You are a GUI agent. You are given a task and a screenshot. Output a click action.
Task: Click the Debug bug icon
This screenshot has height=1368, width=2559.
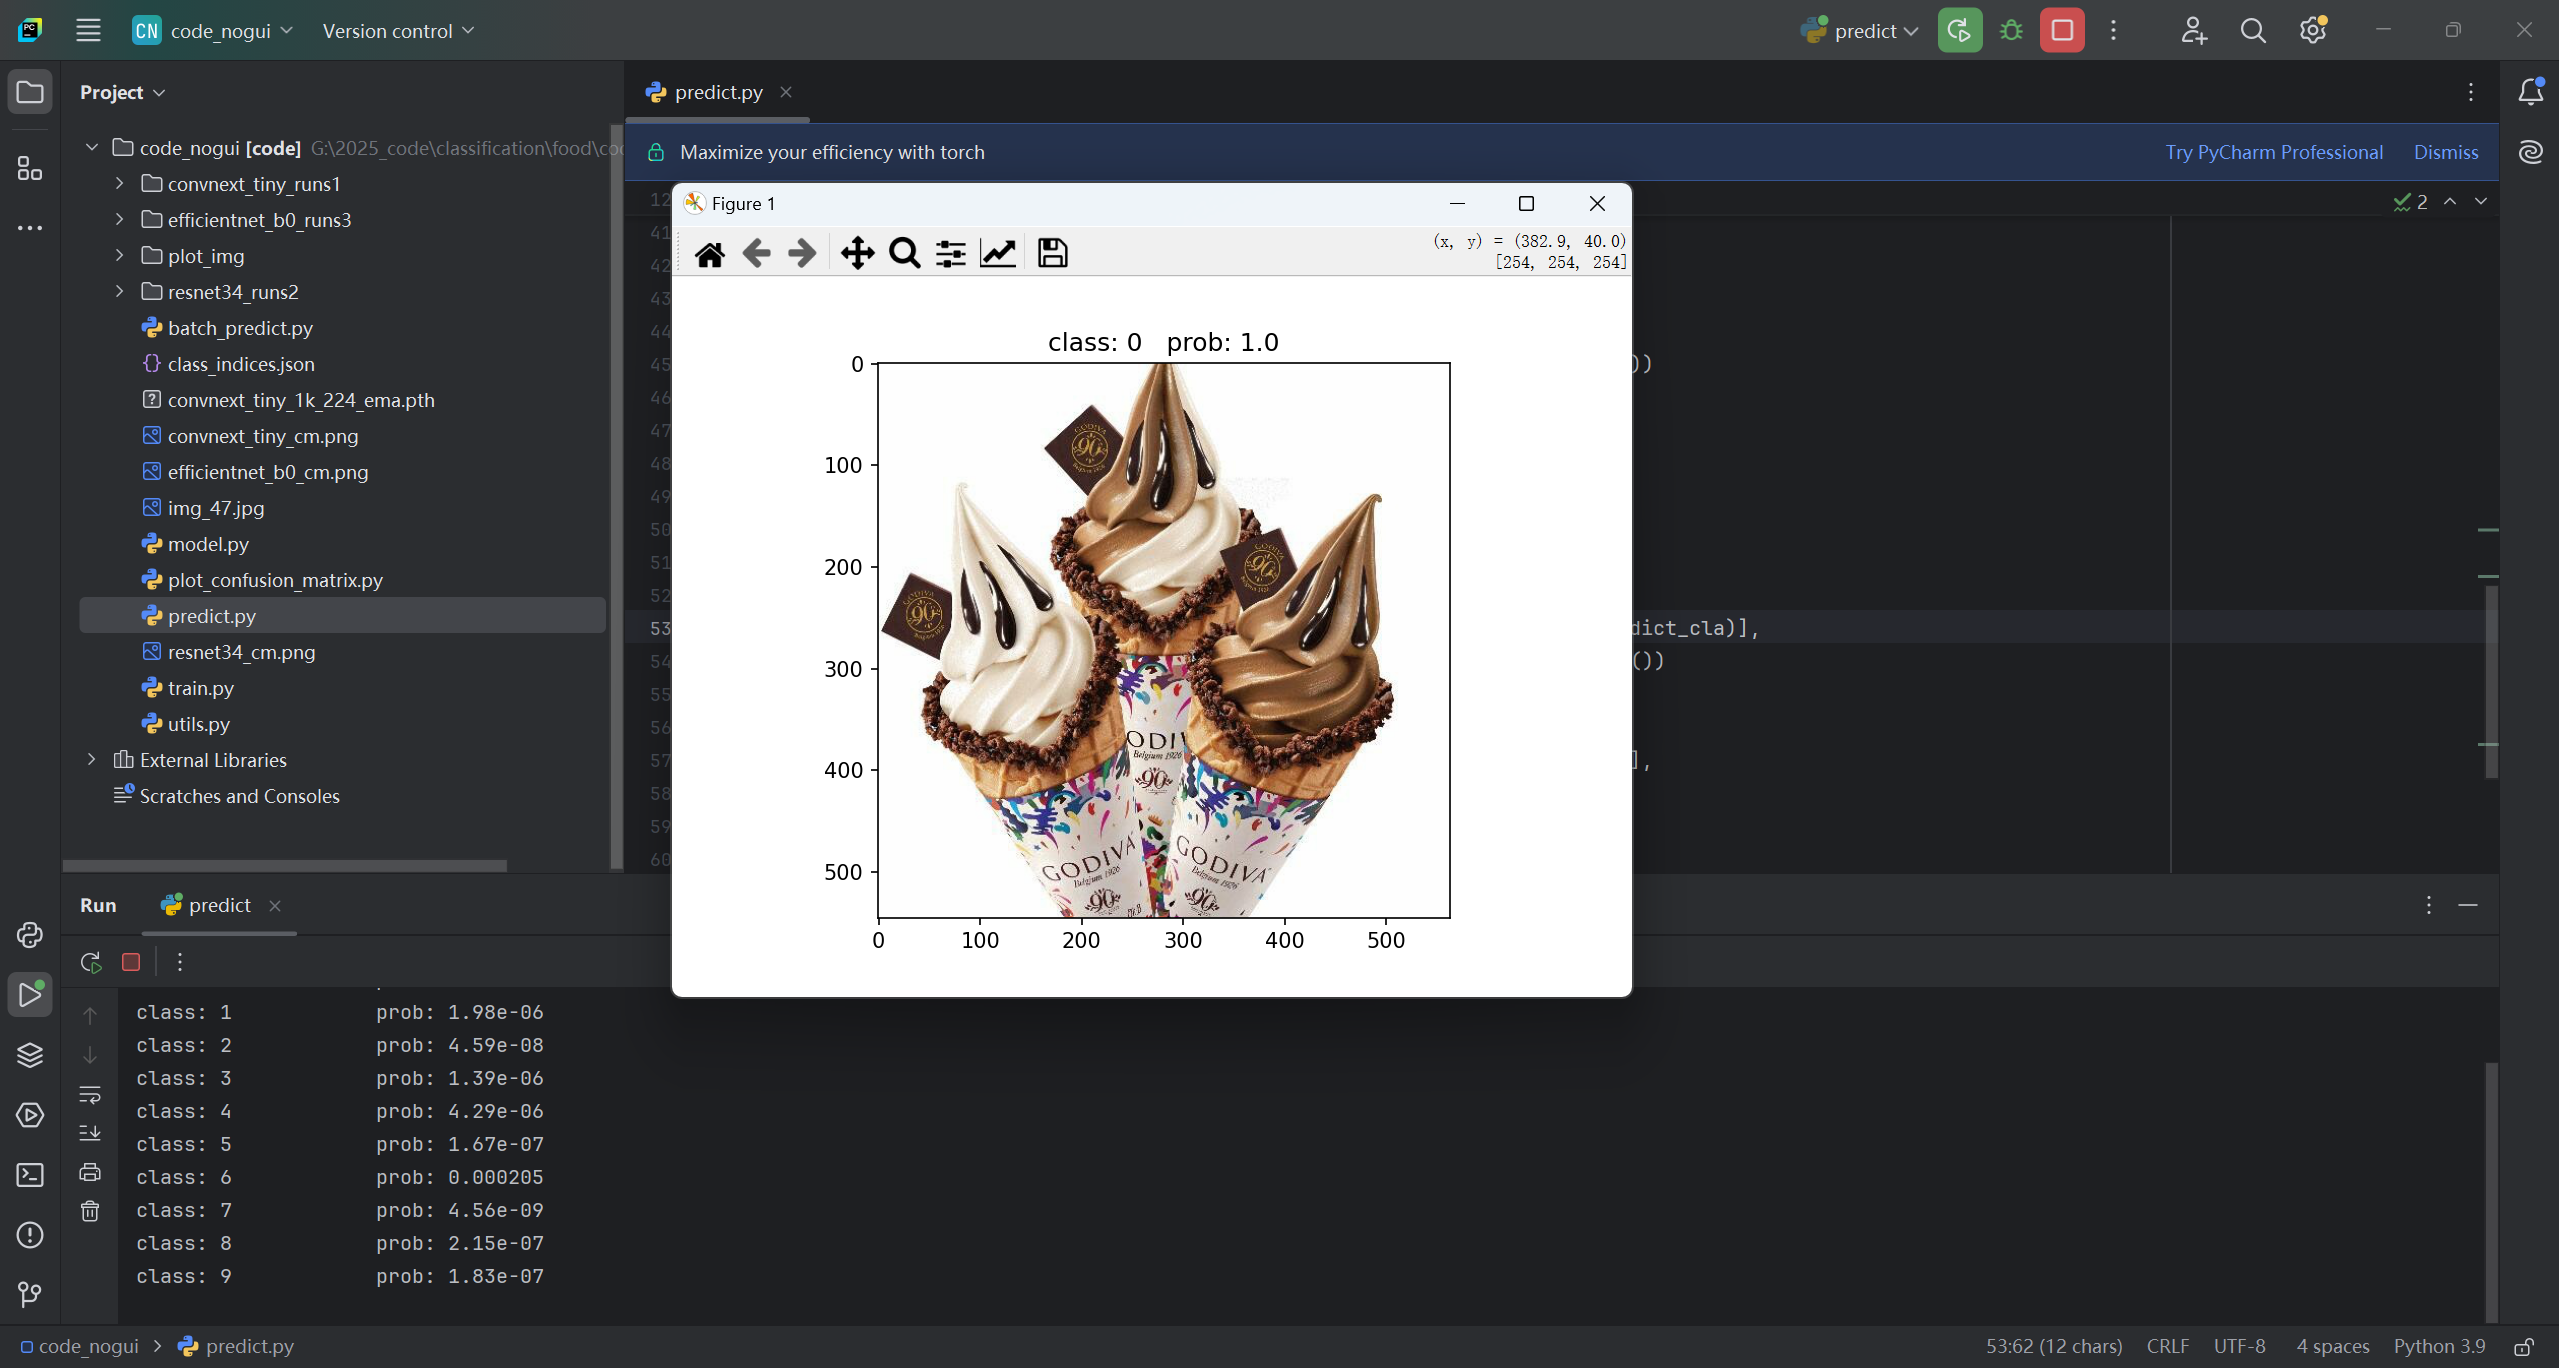pyautogui.click(x=2011, y=30)
